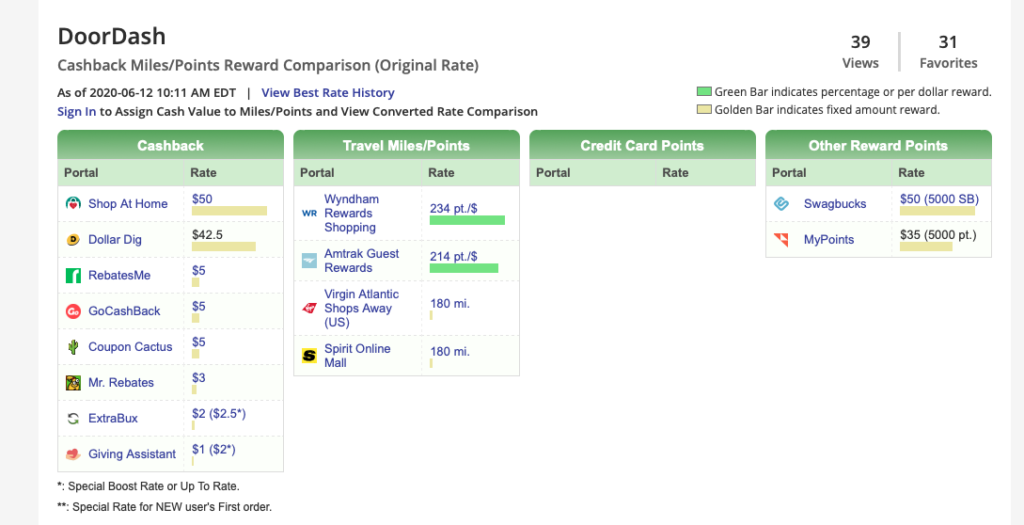1024x525 pixels.
Task: Open Virgin Atlantic Shops Away link
Action: [361, 308]
